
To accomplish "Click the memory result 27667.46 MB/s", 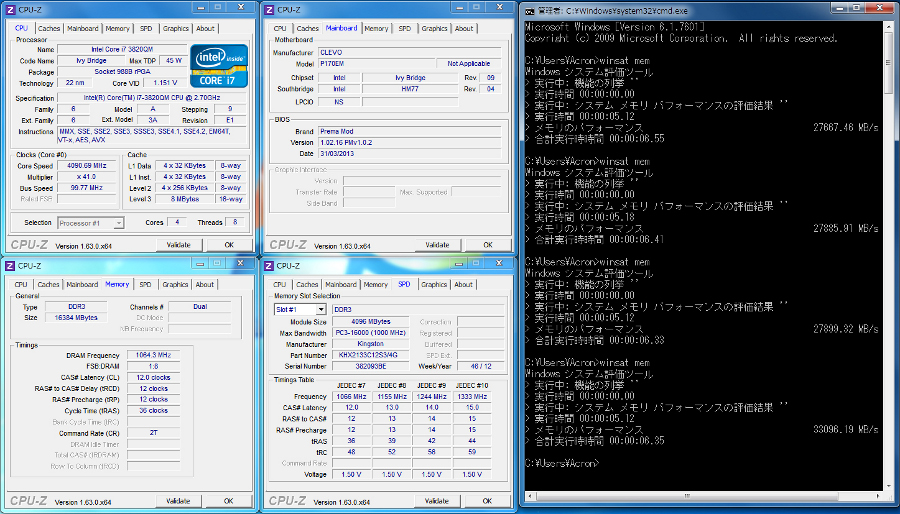I will [x=845, y=128].
